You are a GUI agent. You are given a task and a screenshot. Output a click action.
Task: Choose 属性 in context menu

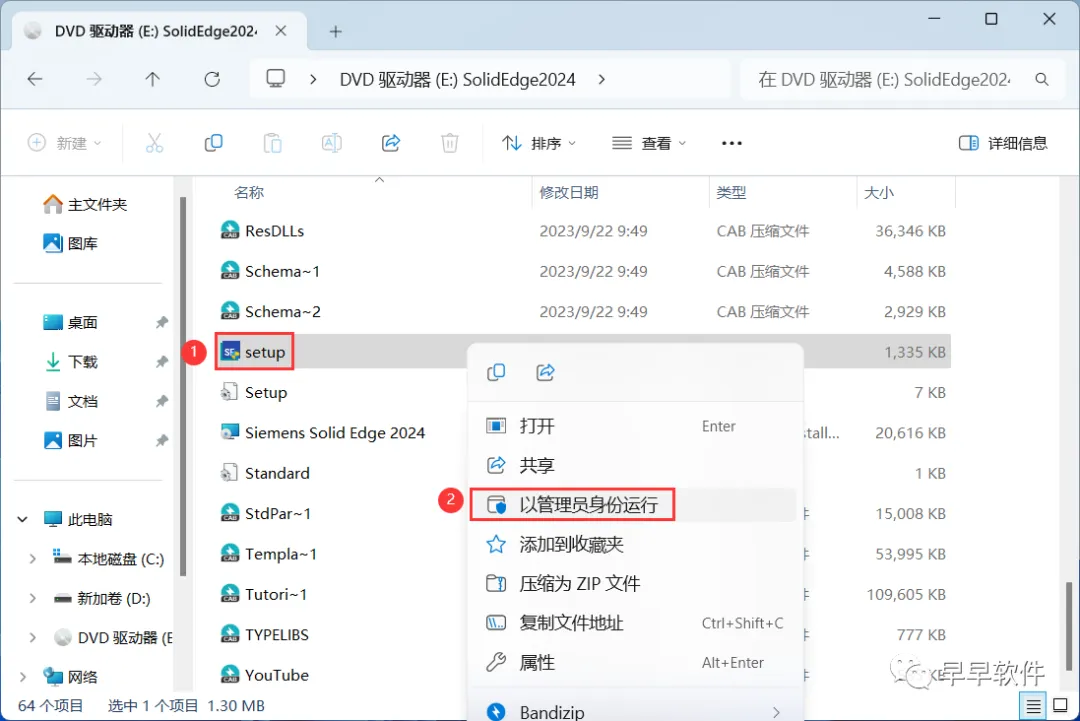coord(635,662)
